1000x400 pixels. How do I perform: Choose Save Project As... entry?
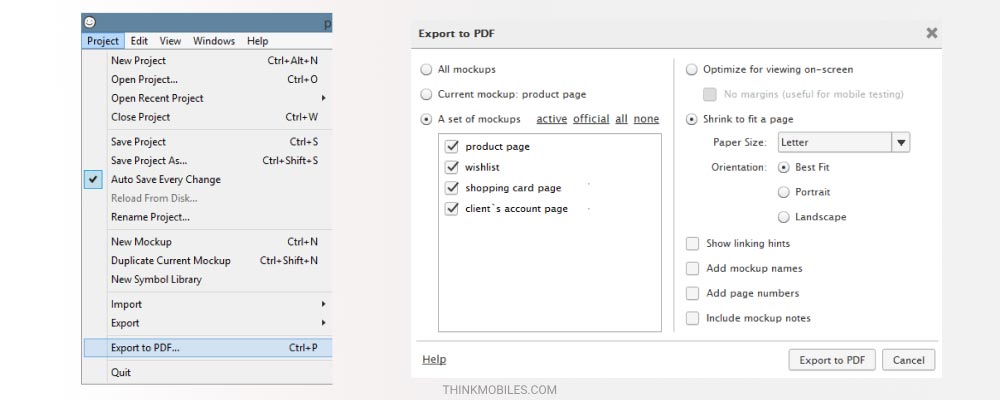208,161
